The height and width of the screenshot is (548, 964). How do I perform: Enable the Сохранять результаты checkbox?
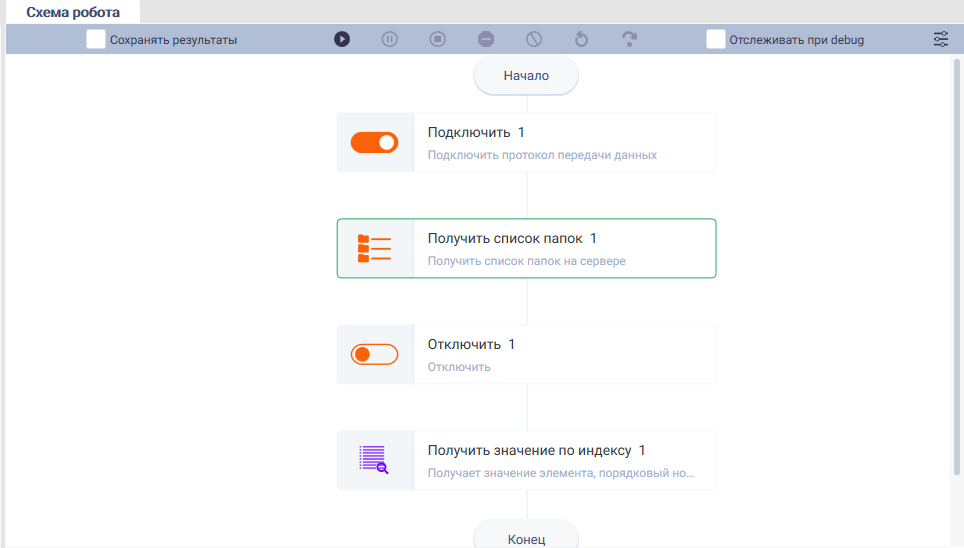pyautogui.click(x=95, y=39)
